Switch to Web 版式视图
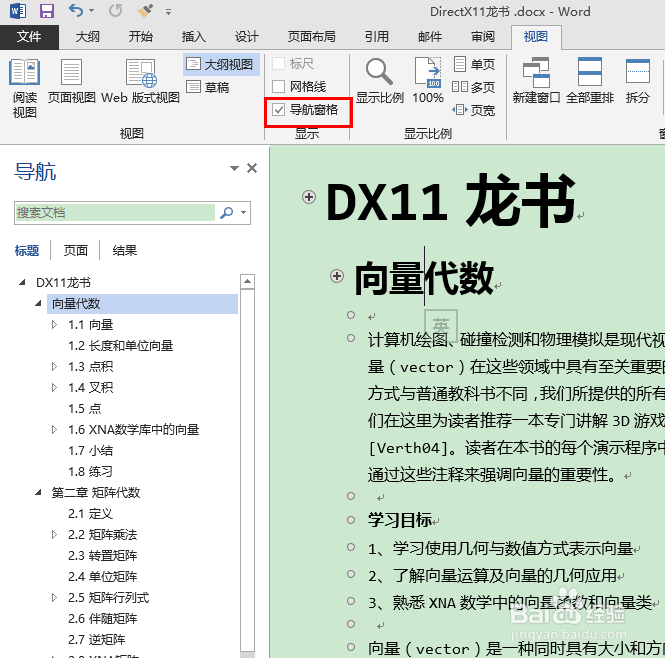Image resolution: width=665 pixels, height=658 pixels. 140,81
